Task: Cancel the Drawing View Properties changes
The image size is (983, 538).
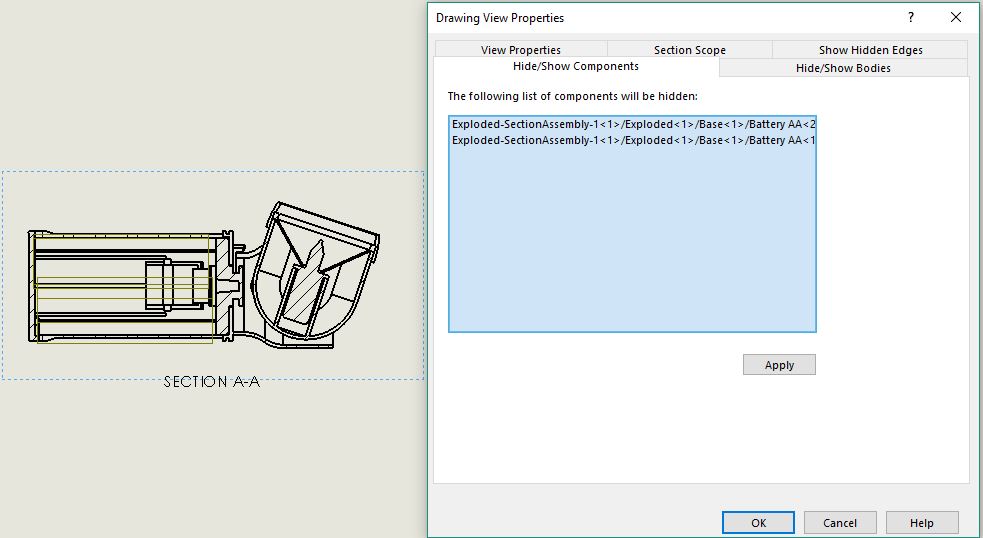Action: [x=839, y=522]
